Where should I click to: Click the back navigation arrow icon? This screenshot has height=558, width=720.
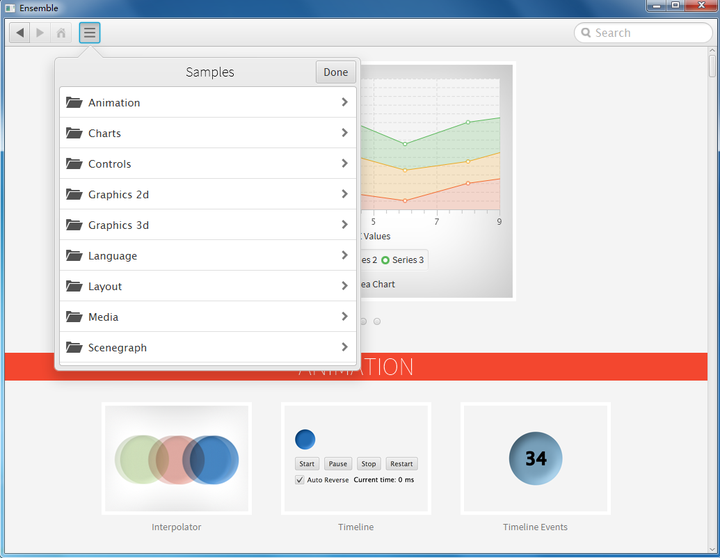(x=20, y=33)
